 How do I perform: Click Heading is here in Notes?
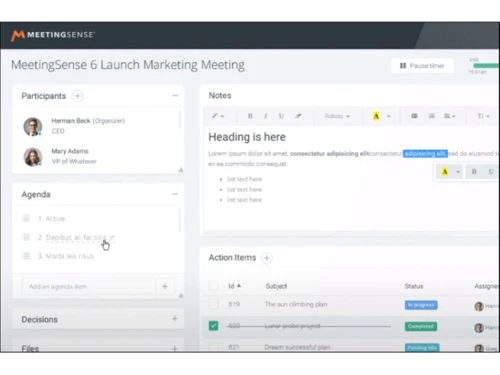[247, 137]
